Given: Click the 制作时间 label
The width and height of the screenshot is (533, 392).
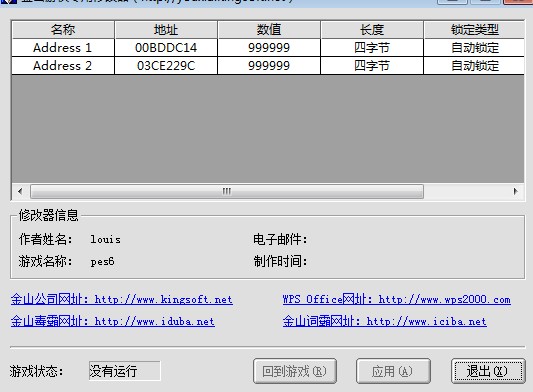Looking at the screenshot, I should coord(280,261).
